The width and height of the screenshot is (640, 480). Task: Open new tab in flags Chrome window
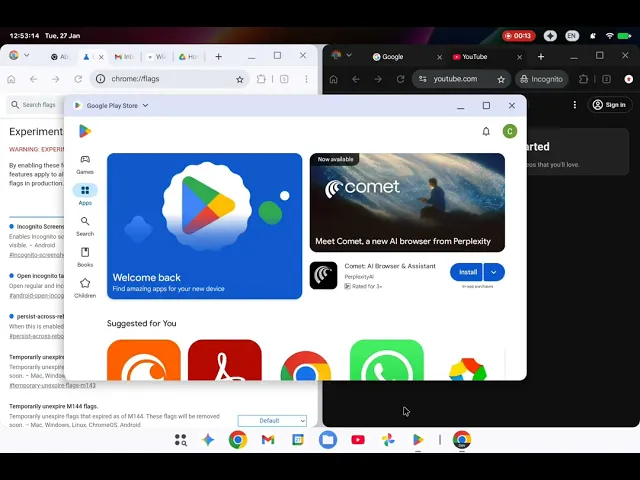click(218, 57)
